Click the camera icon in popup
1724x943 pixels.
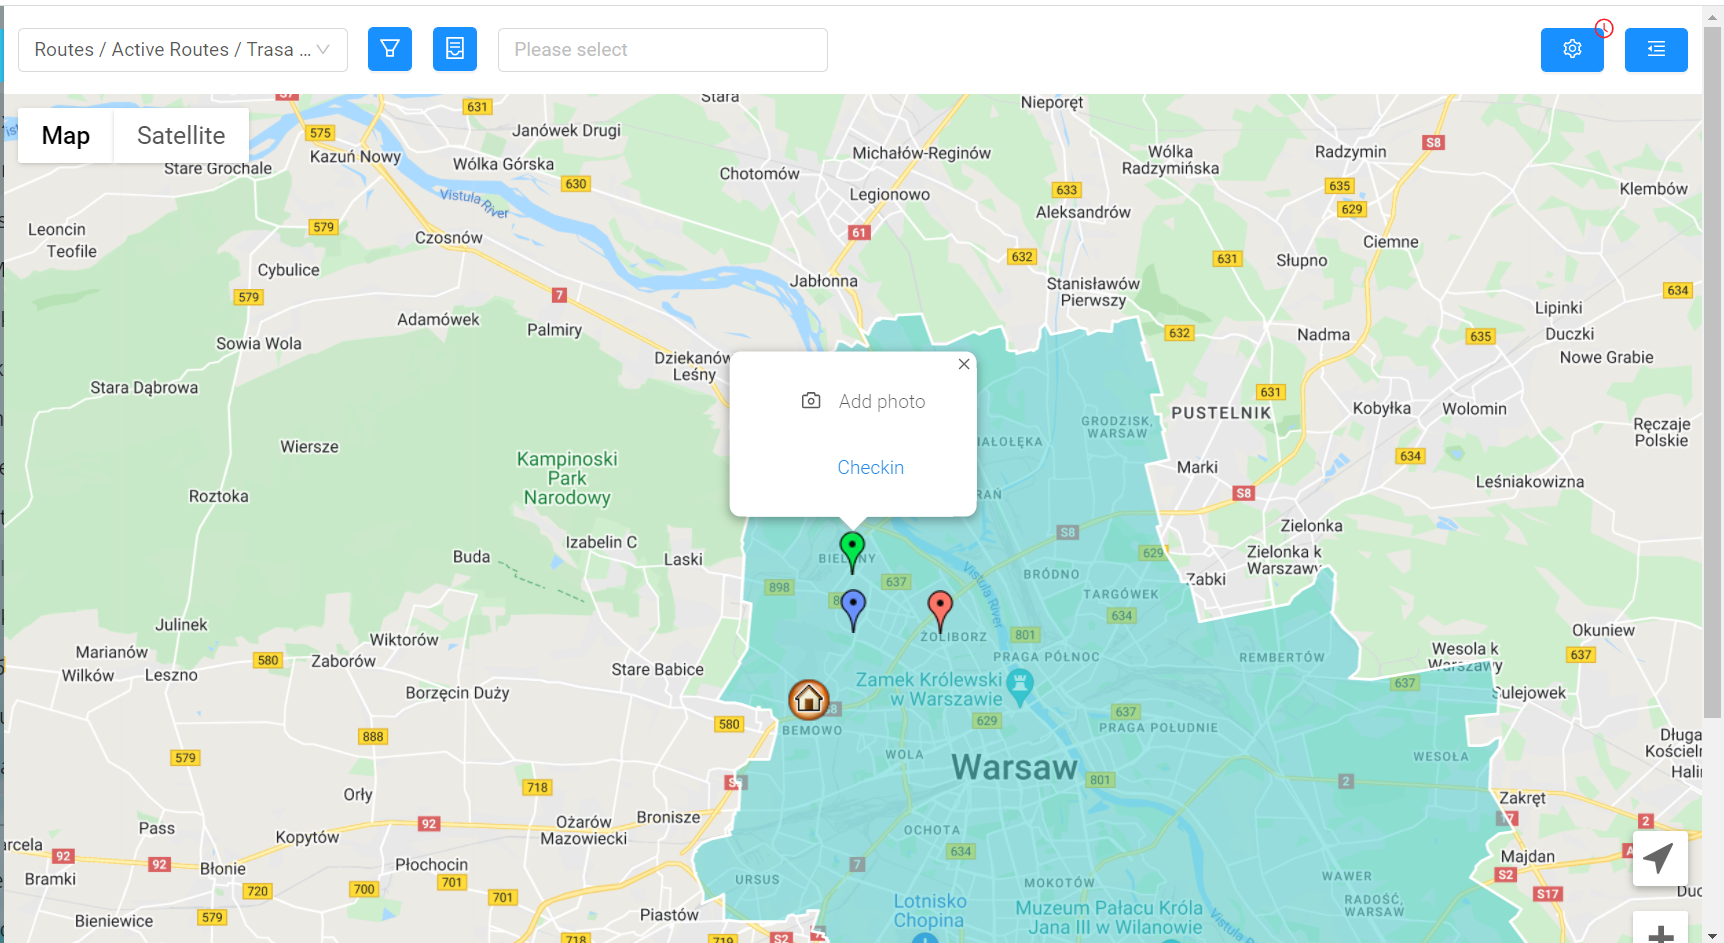click(811, 401)
